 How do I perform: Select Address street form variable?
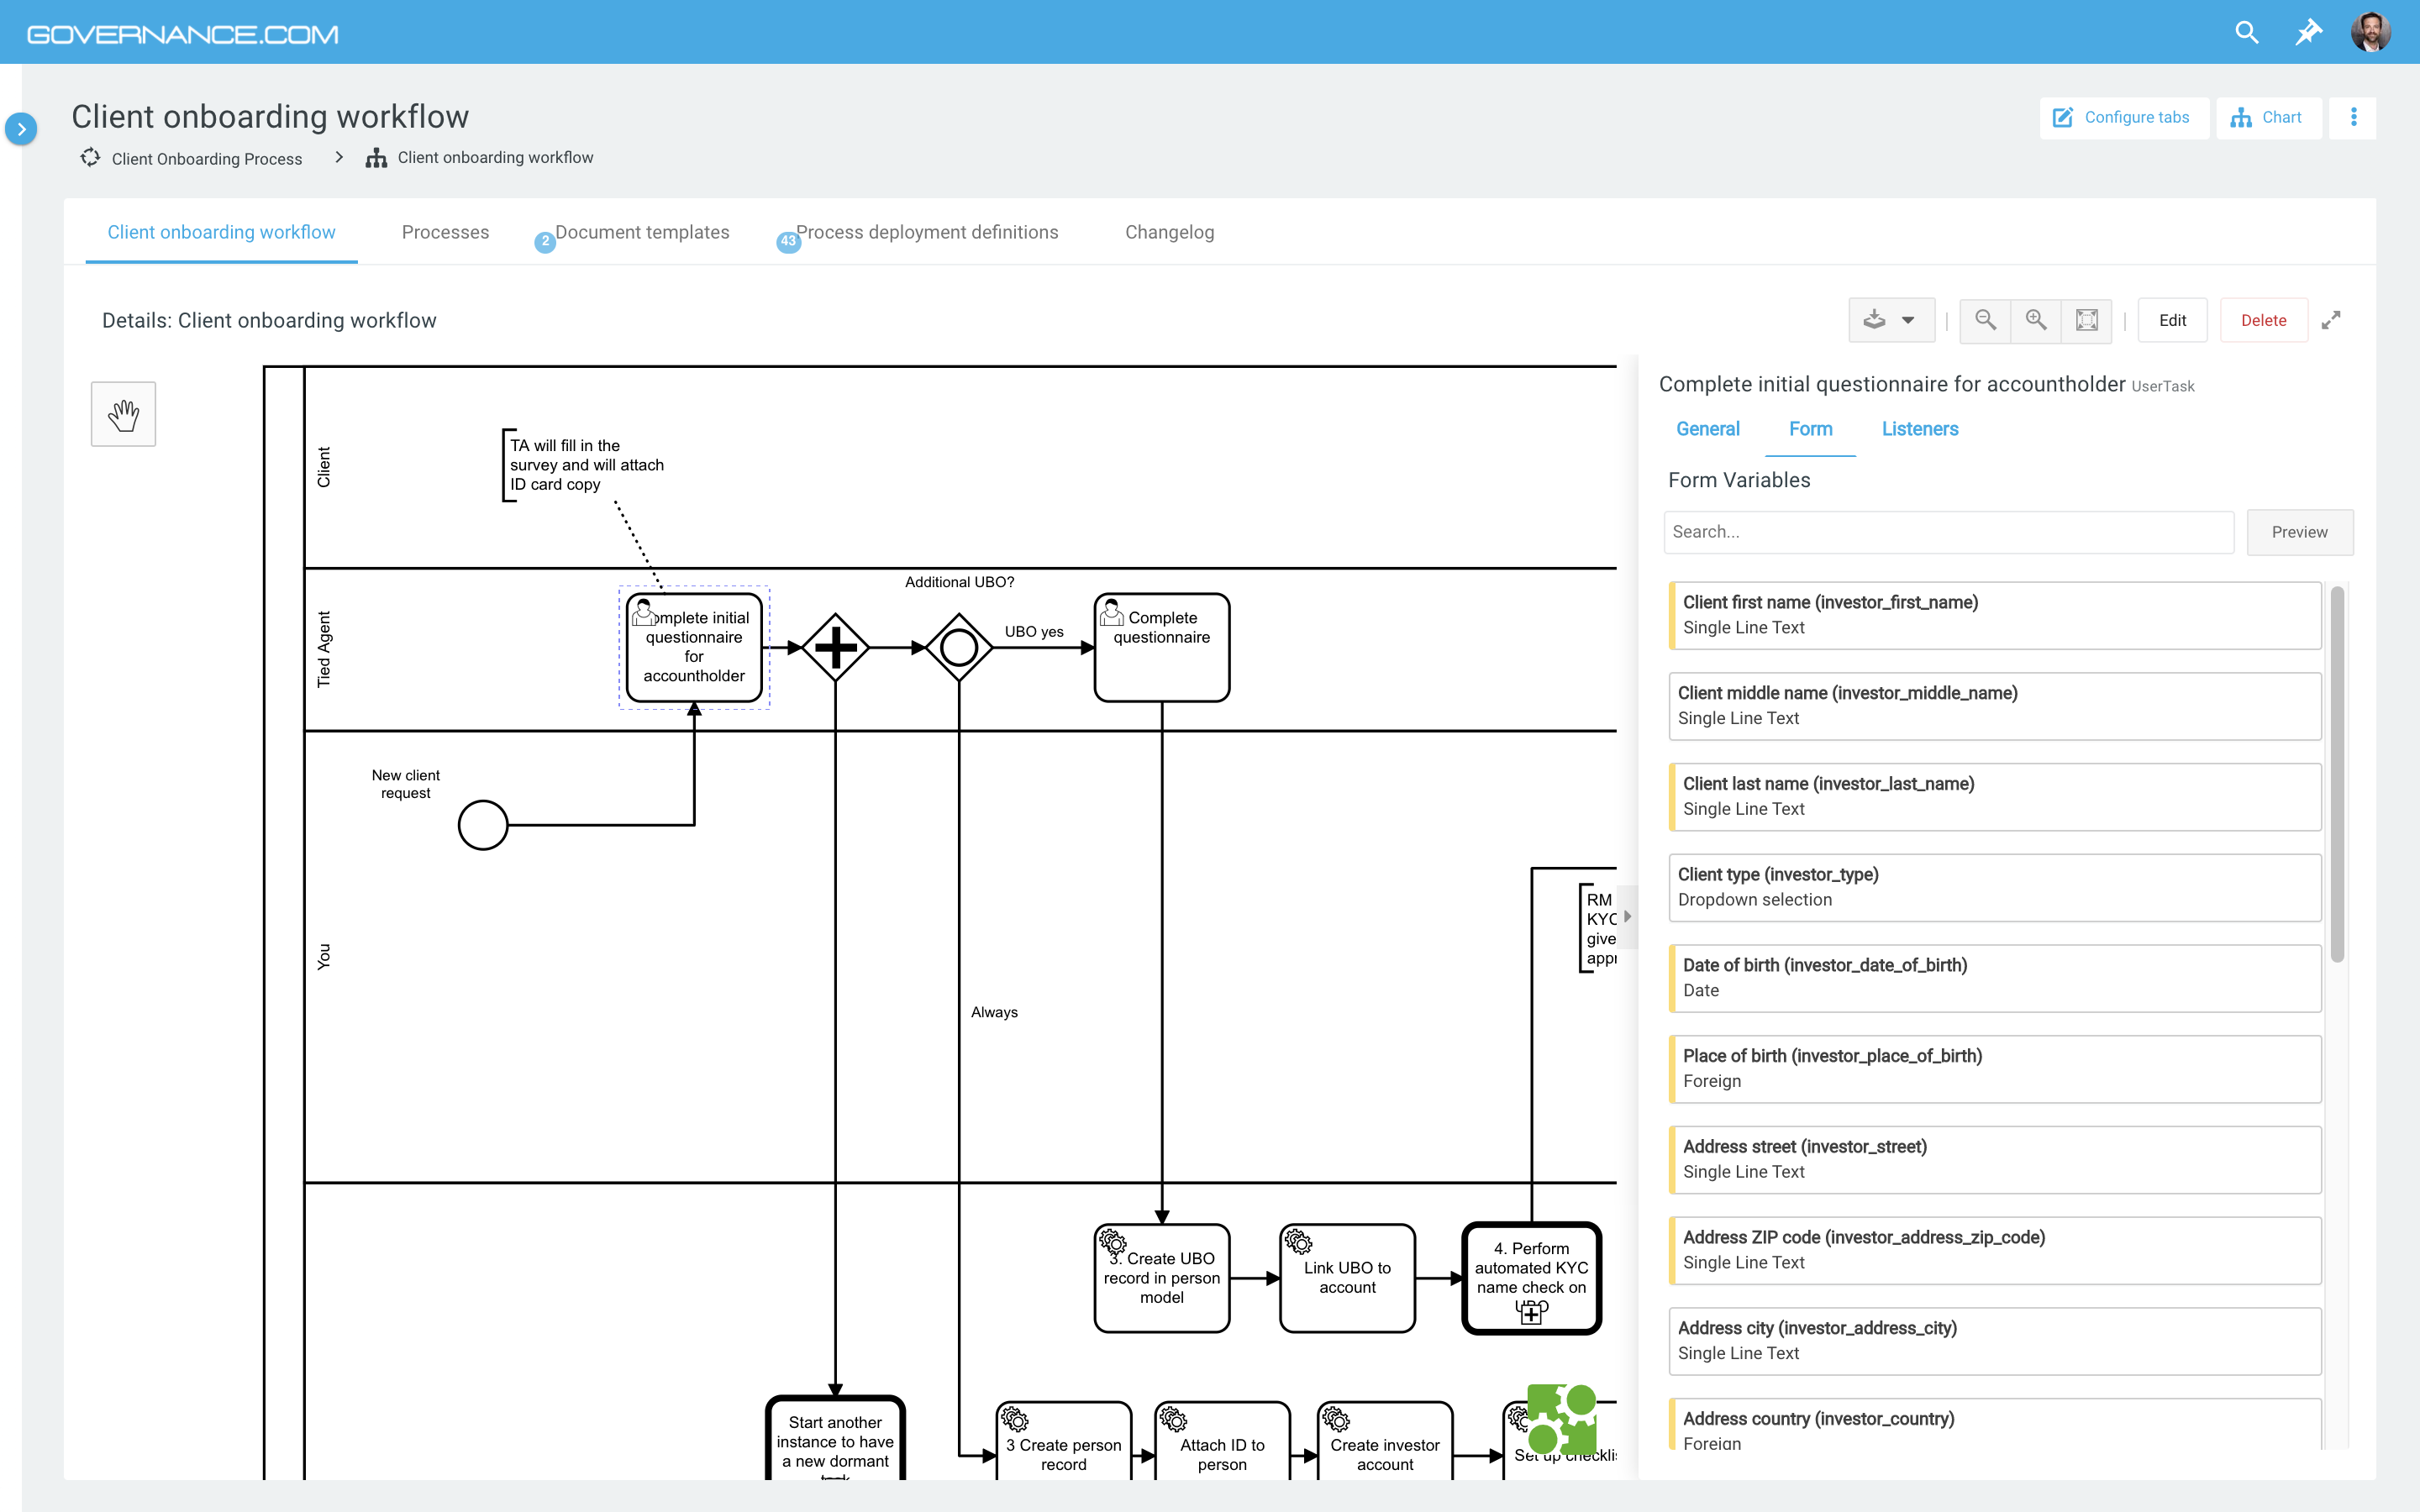tap(1994, 1159)
